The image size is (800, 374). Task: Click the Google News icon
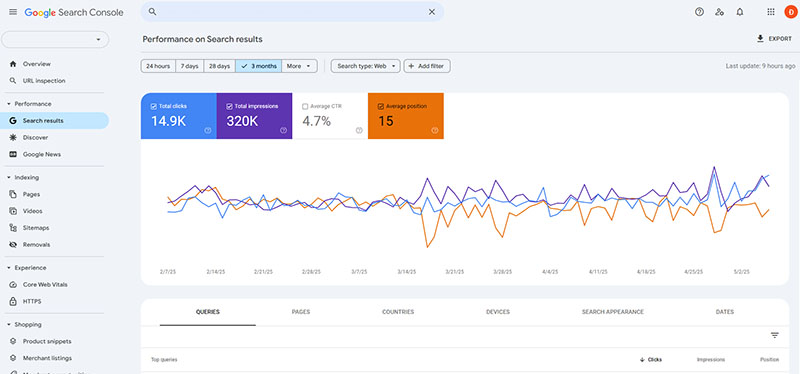point(13,154)
